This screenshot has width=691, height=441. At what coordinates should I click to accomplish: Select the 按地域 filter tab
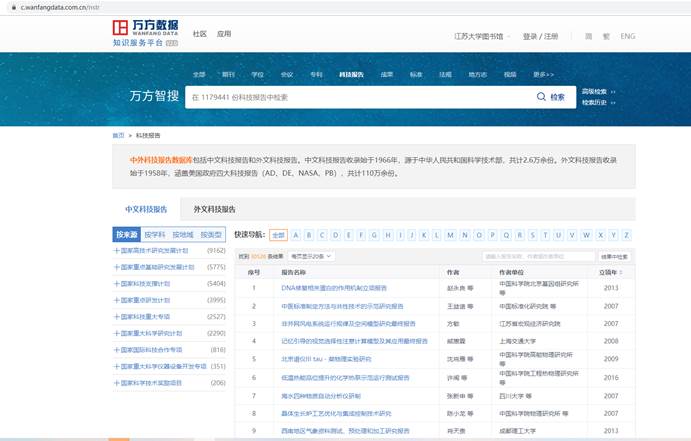click(x=183, y=235)
